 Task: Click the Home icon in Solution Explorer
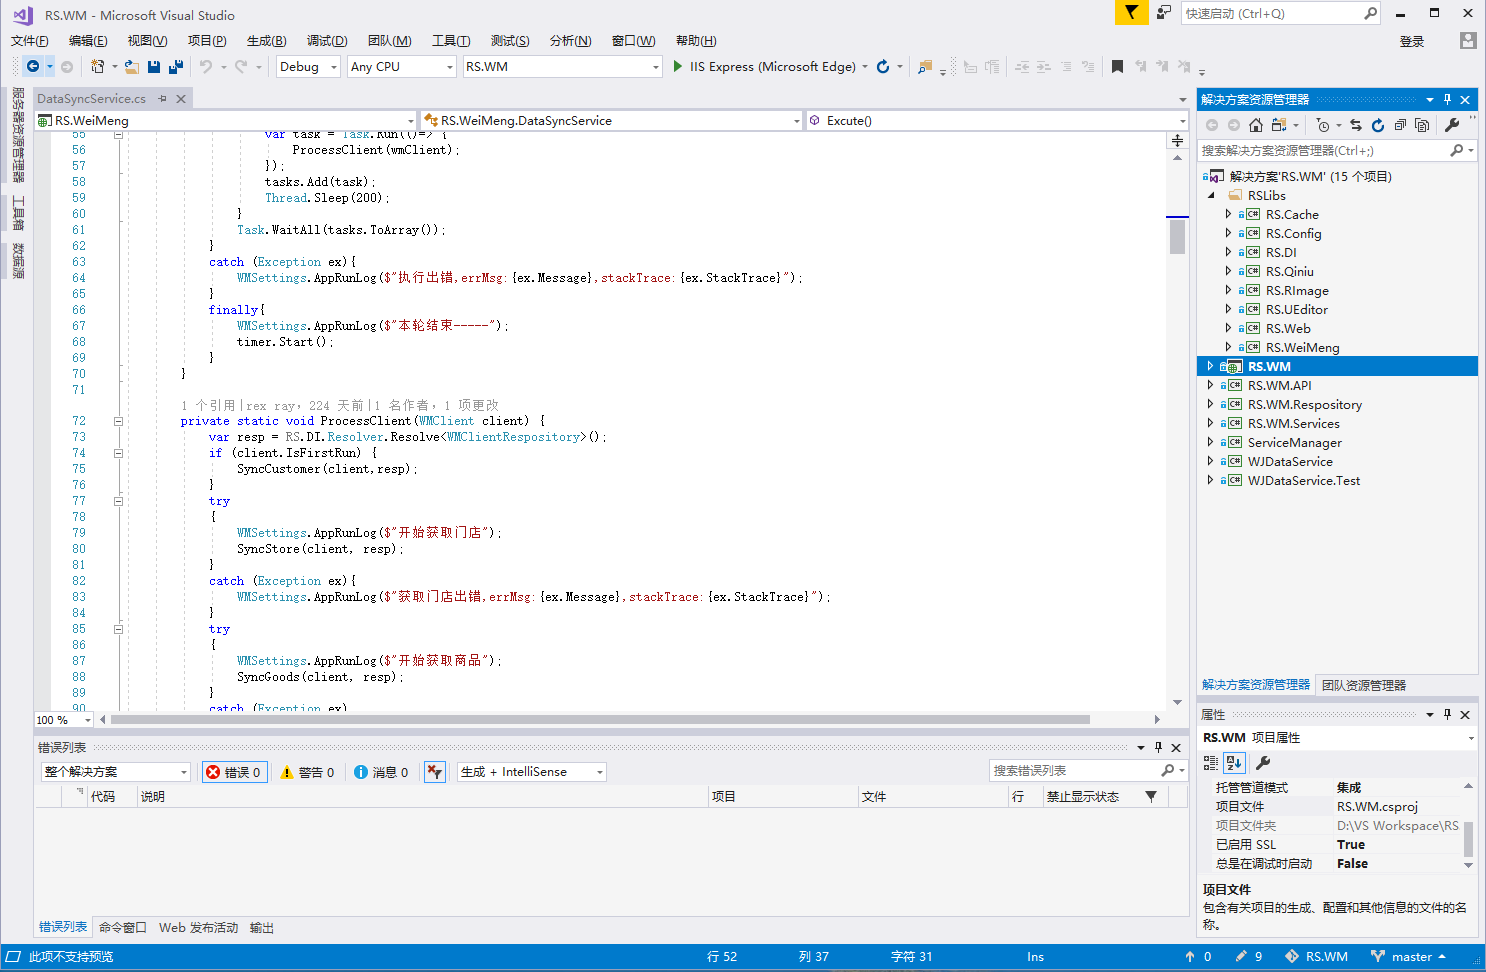(x=1256, y=125)
